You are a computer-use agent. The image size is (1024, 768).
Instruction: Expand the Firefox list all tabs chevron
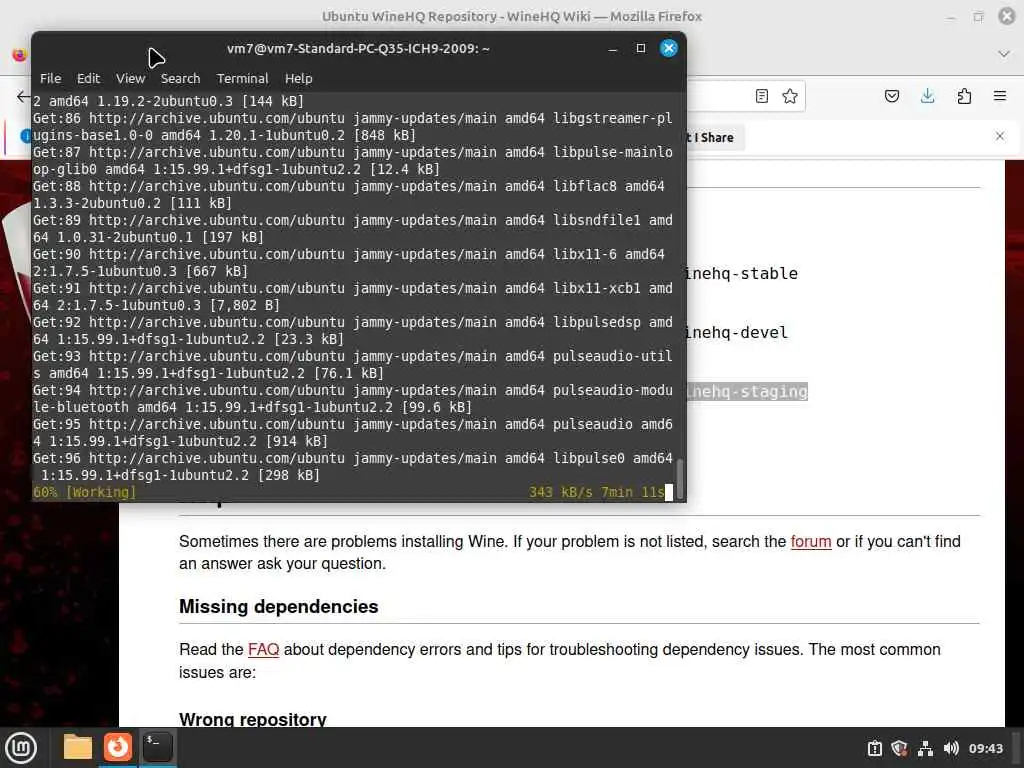[1004, 54]
